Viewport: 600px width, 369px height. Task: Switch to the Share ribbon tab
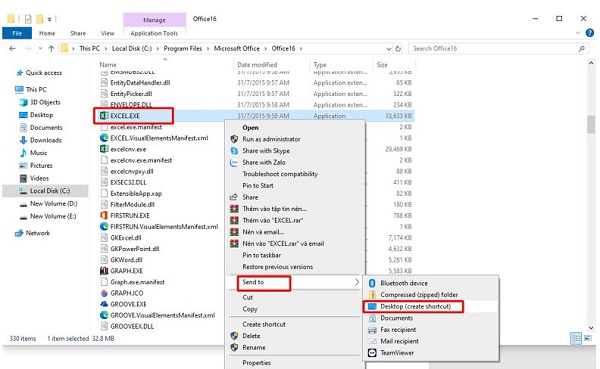78,33
